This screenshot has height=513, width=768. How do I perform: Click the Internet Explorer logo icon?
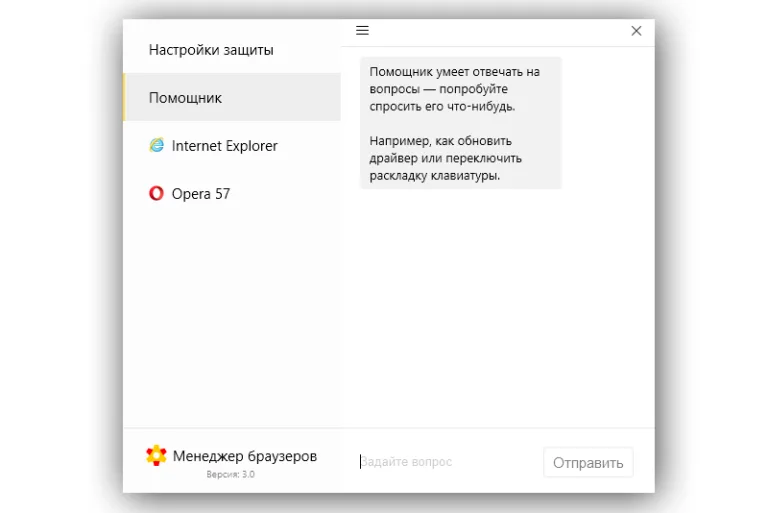click(x=157, y=145)
